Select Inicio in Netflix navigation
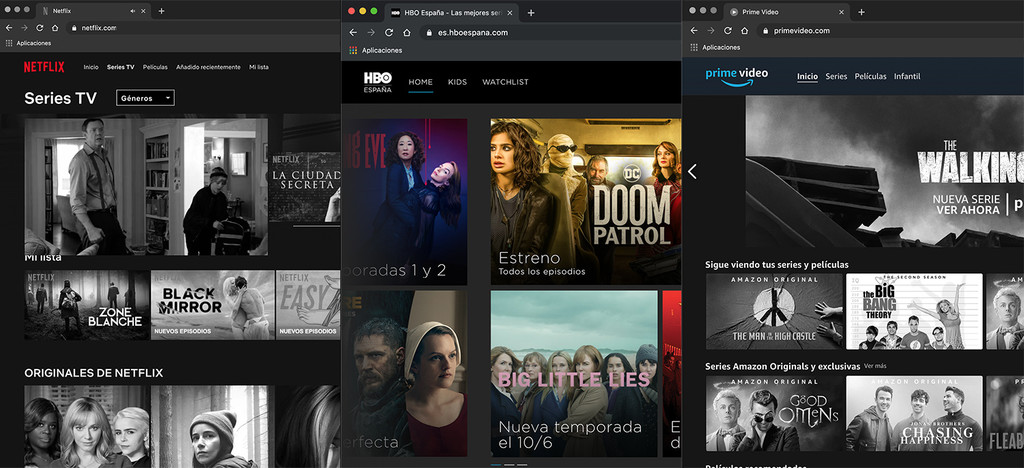 [x=91, y=67]
